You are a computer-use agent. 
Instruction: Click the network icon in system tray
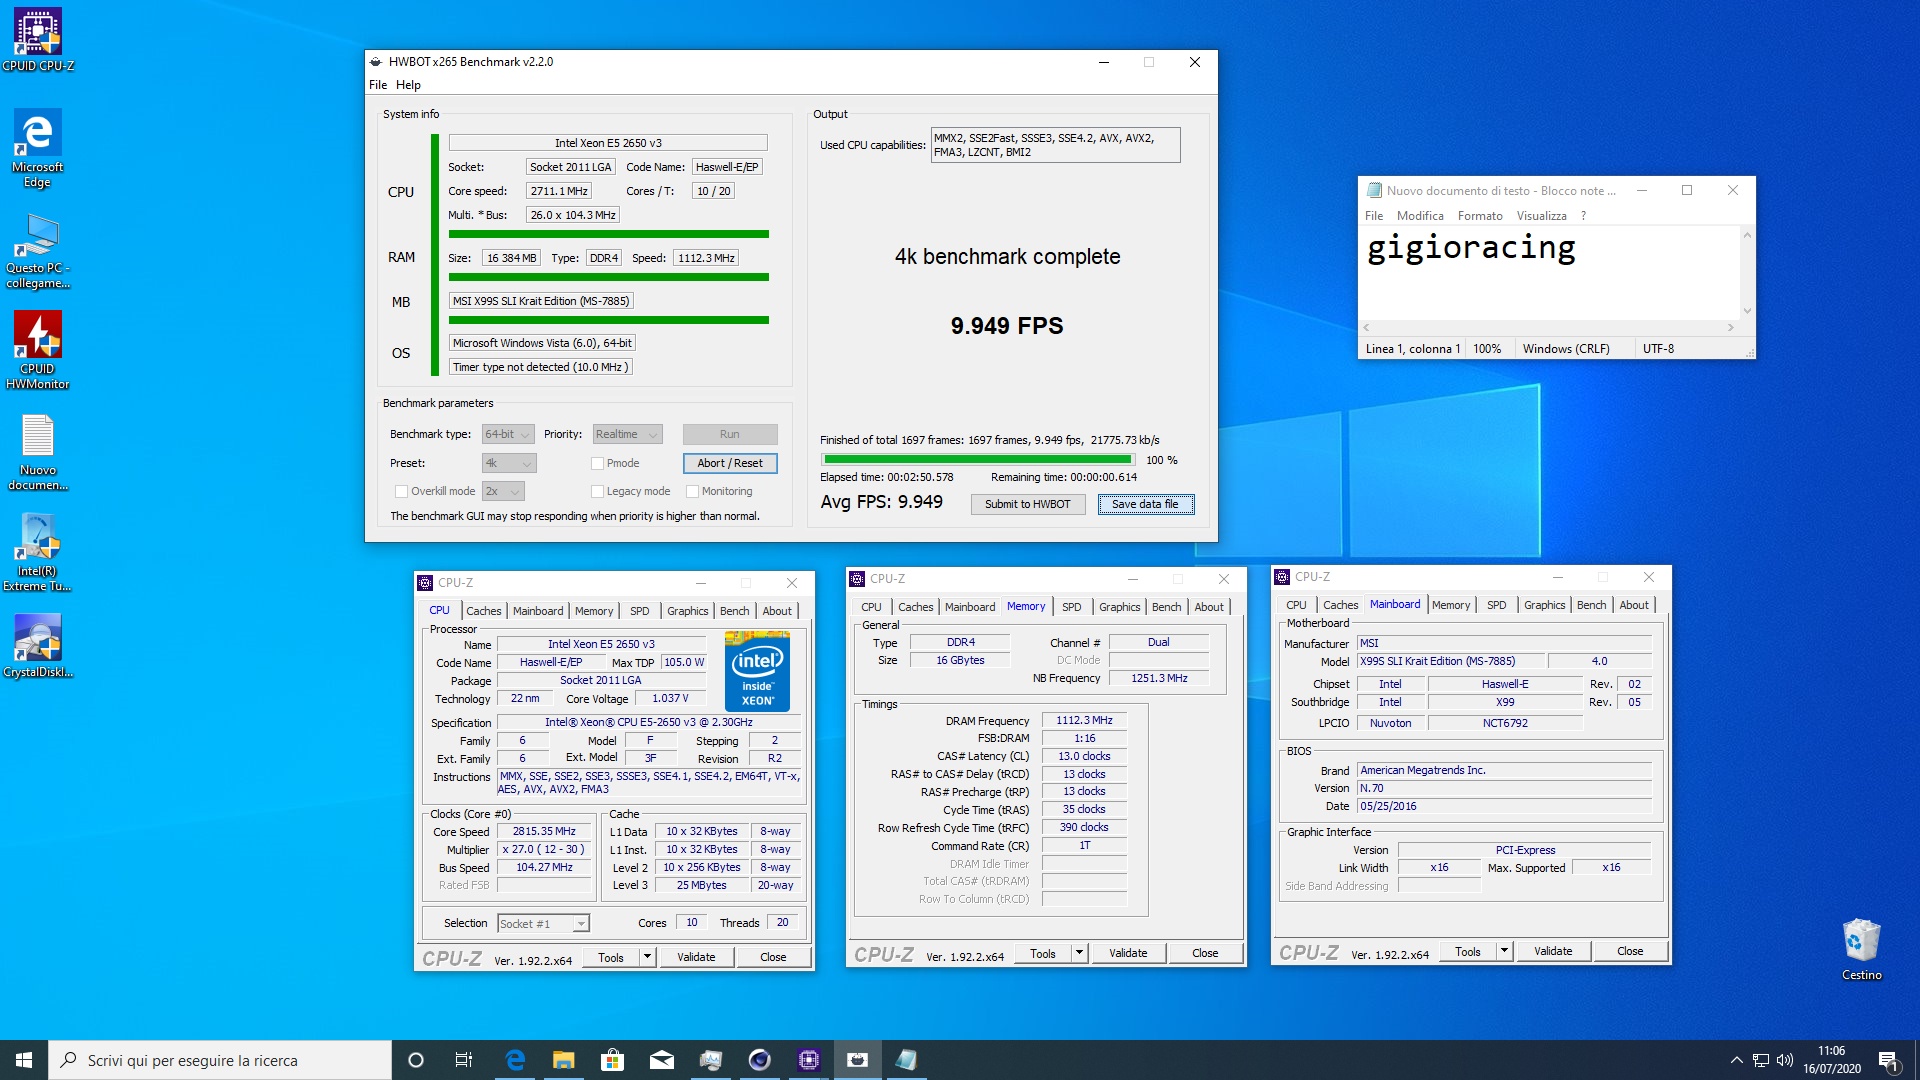click(x=1761, y=1060)
